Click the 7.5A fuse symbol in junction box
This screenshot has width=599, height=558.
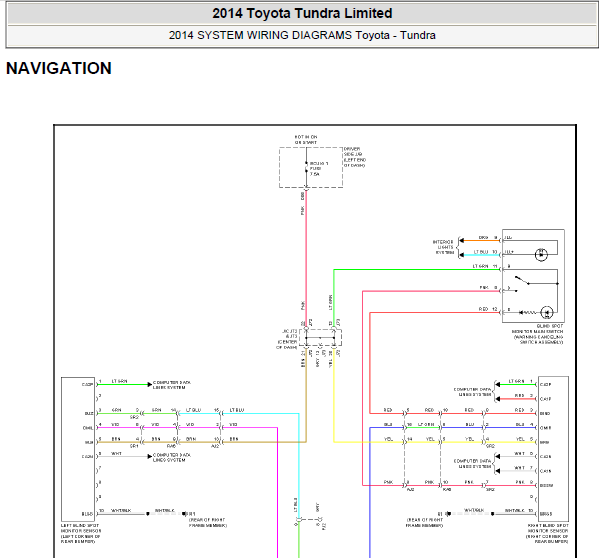tap(306, 168)
